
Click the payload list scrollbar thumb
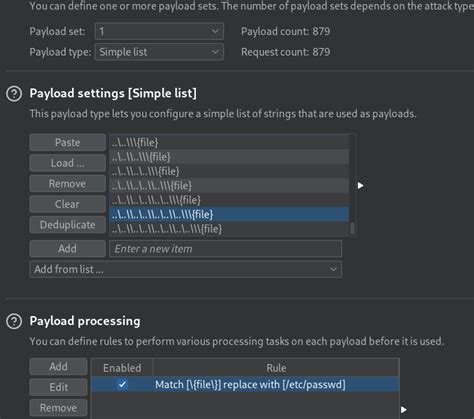click(352, 229)
